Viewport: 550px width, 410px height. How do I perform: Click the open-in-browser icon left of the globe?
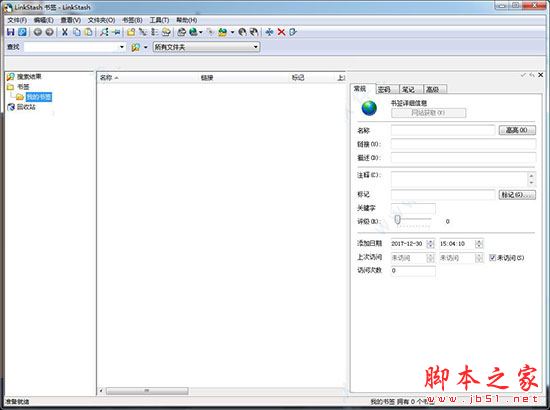point(181,32)
